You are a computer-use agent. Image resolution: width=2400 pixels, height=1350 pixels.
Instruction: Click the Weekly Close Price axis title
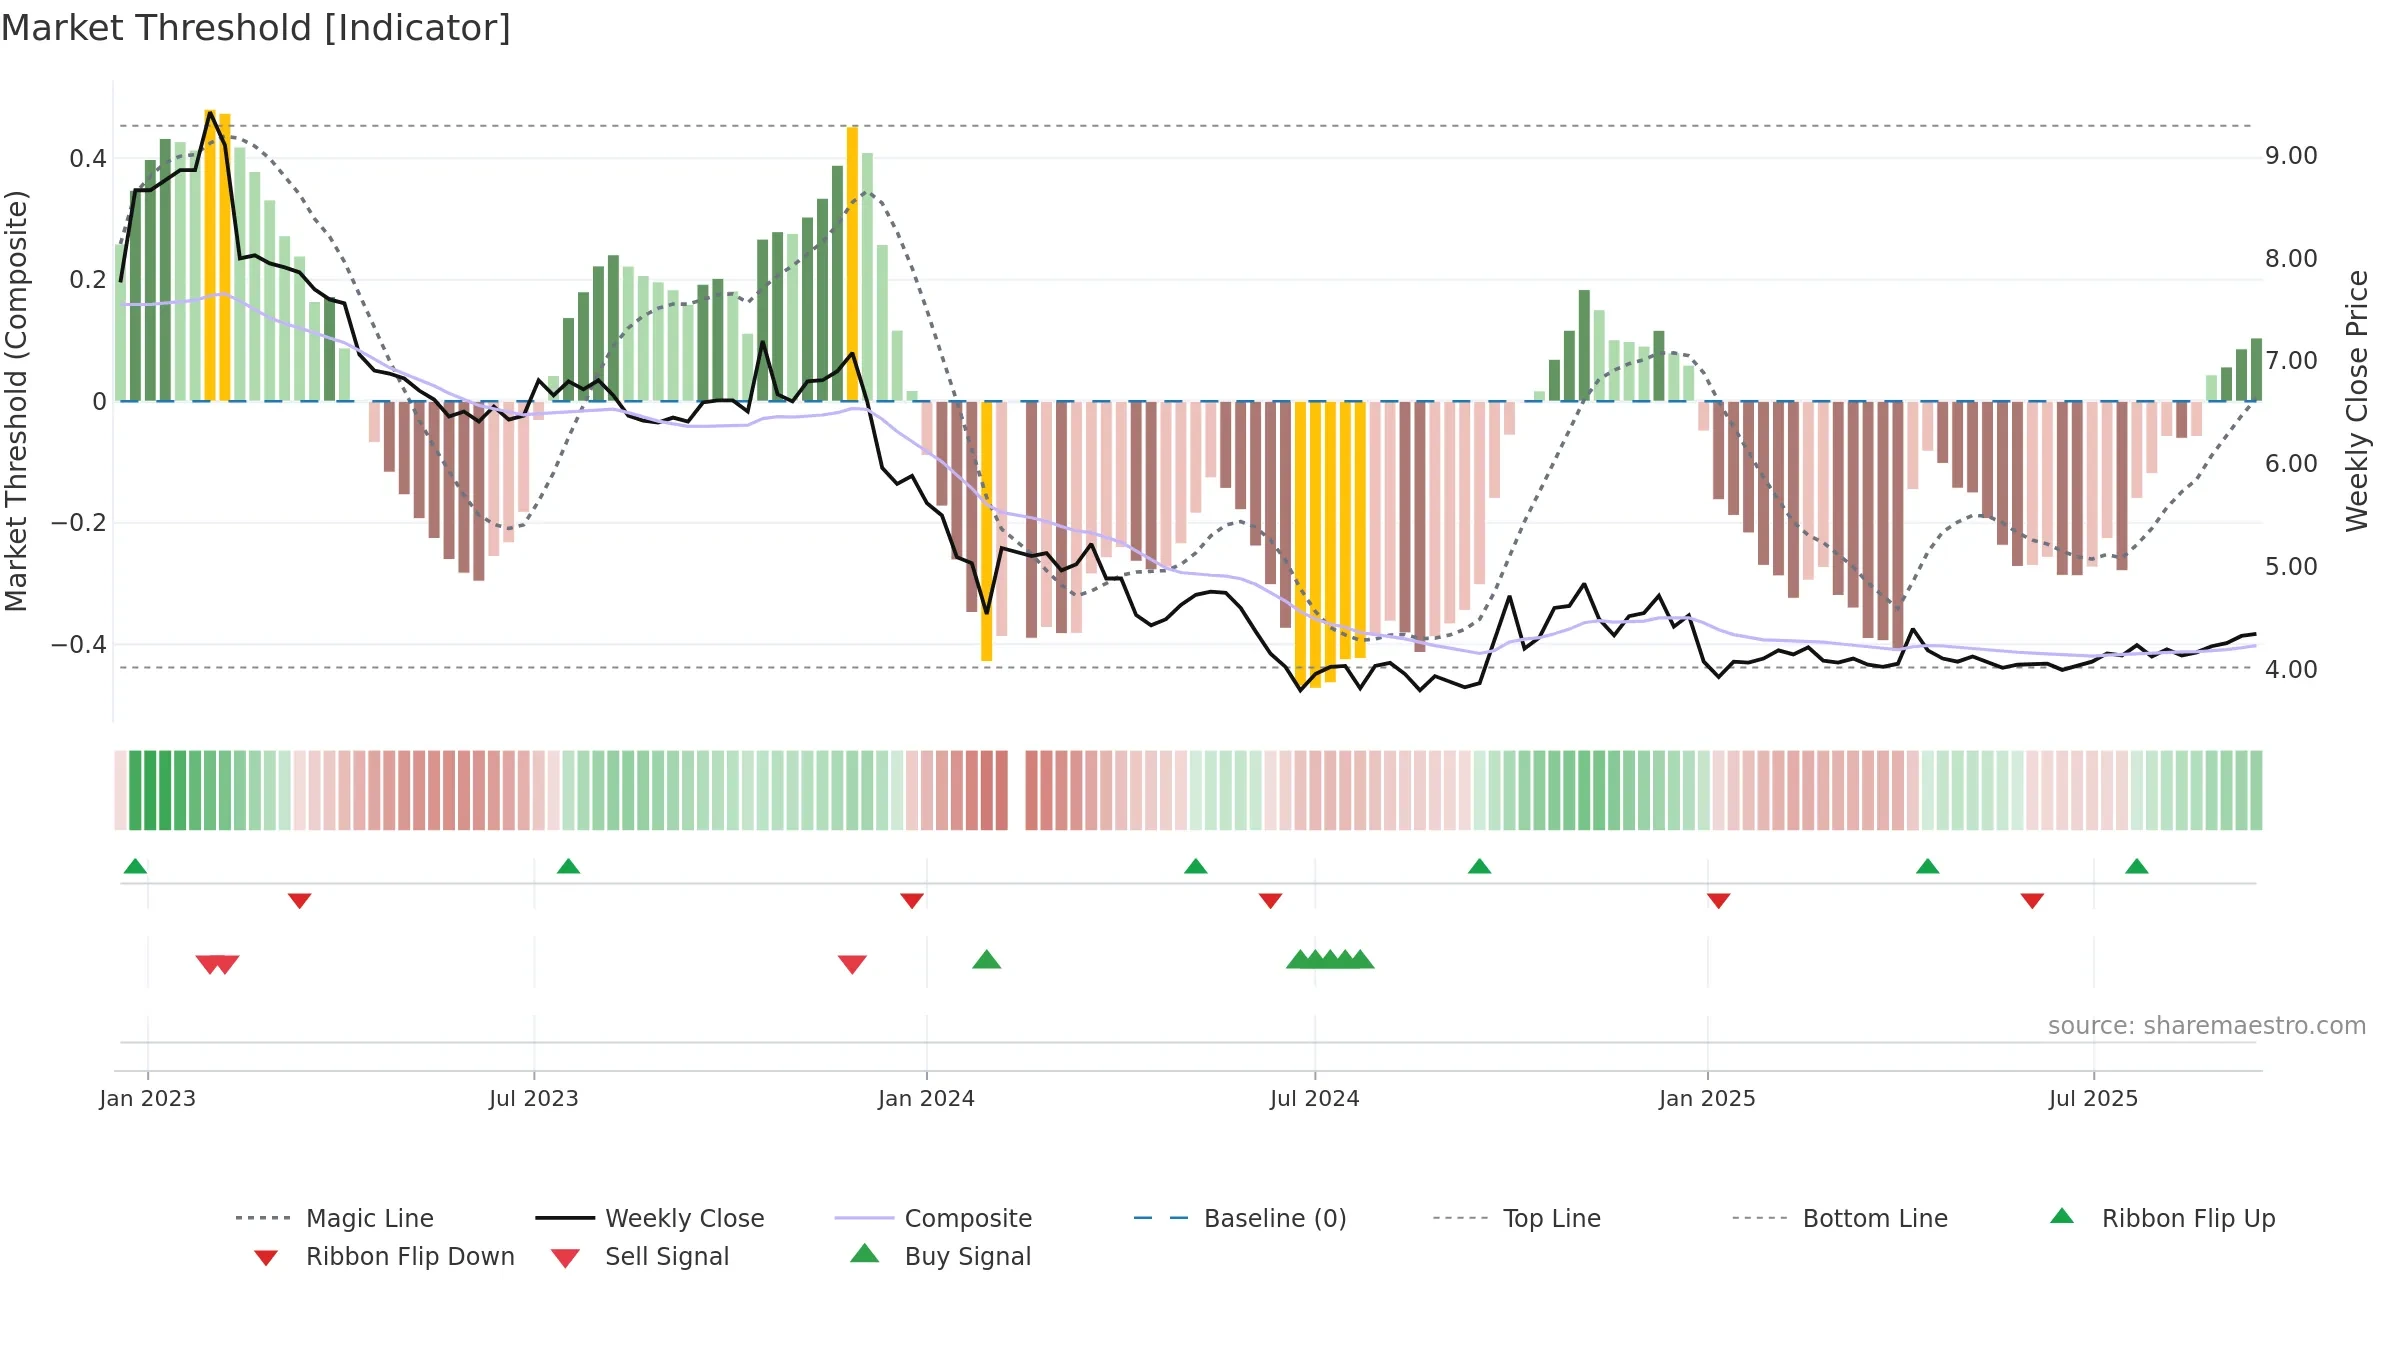2357,400
